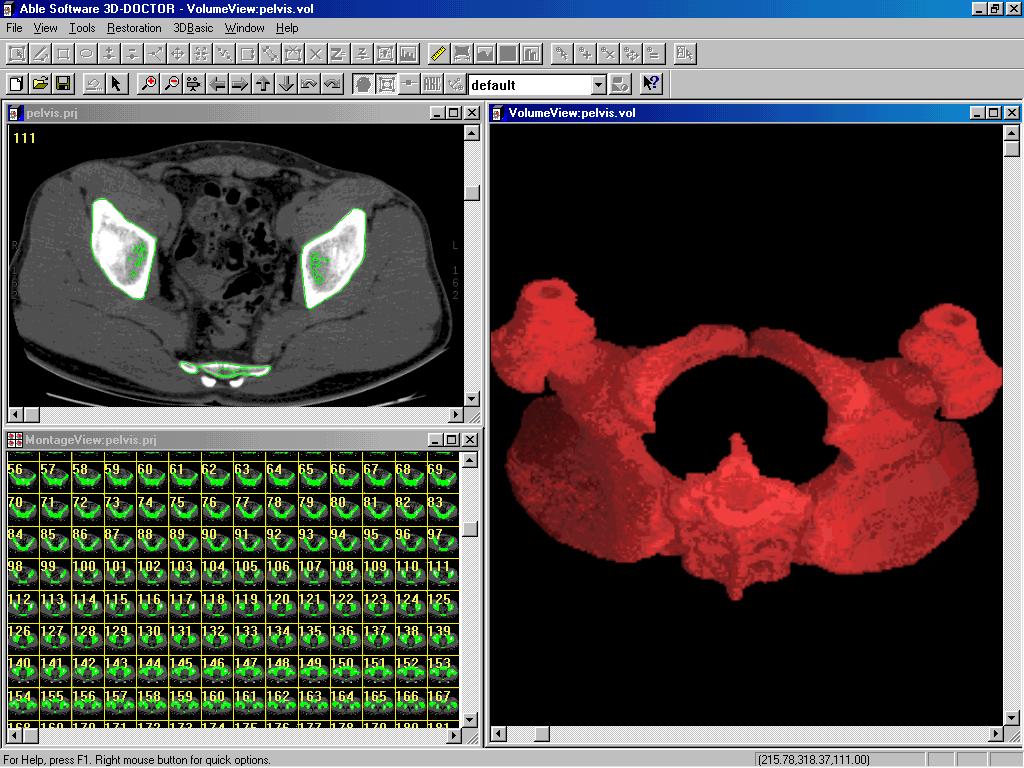The width and height of the screenshot is (1024, 768).
Task: Maximize the MontageView window
Action: [x=451, y=440]
